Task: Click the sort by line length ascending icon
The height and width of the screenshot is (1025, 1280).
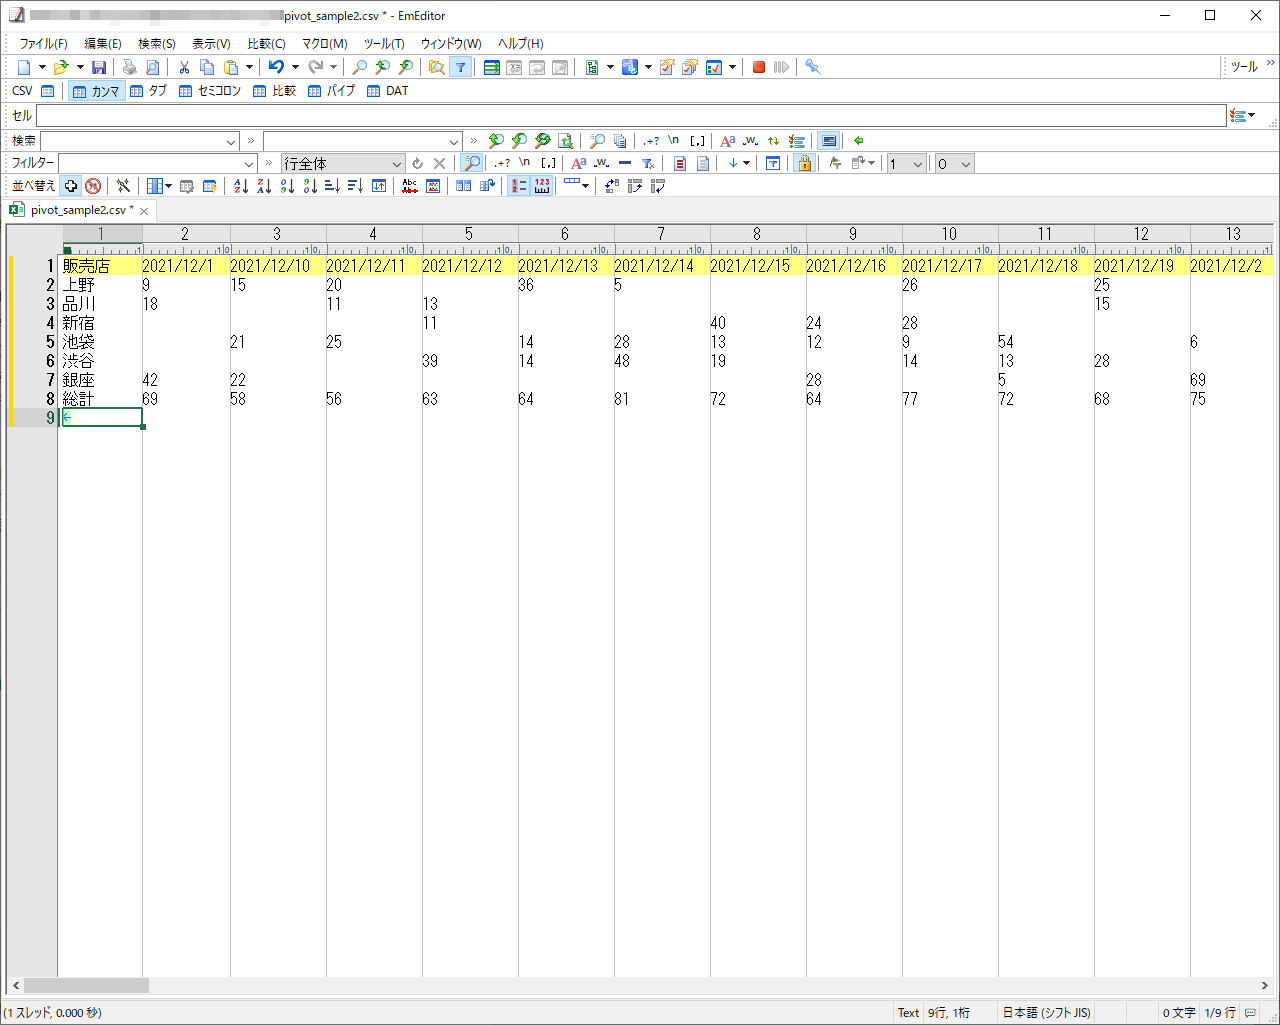Action: [x=333, y=186]
